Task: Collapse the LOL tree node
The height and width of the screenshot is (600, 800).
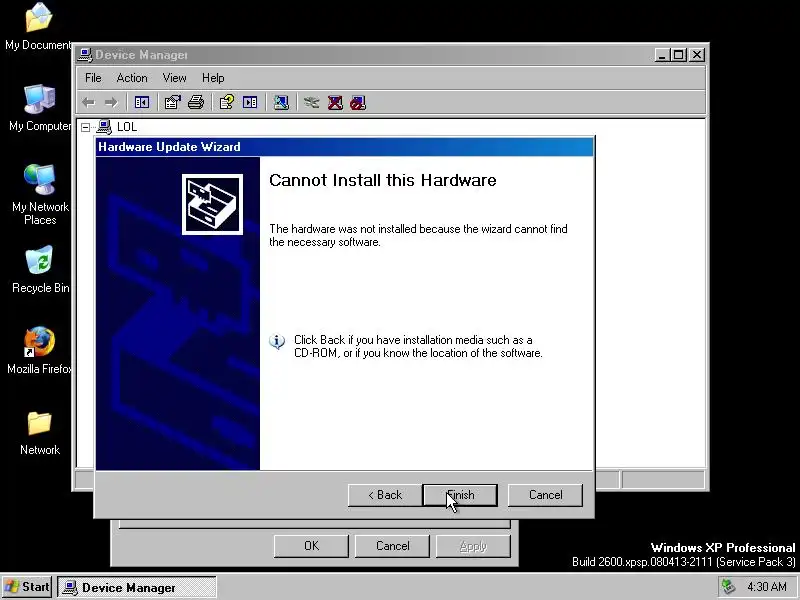Action: pos(85,127)
